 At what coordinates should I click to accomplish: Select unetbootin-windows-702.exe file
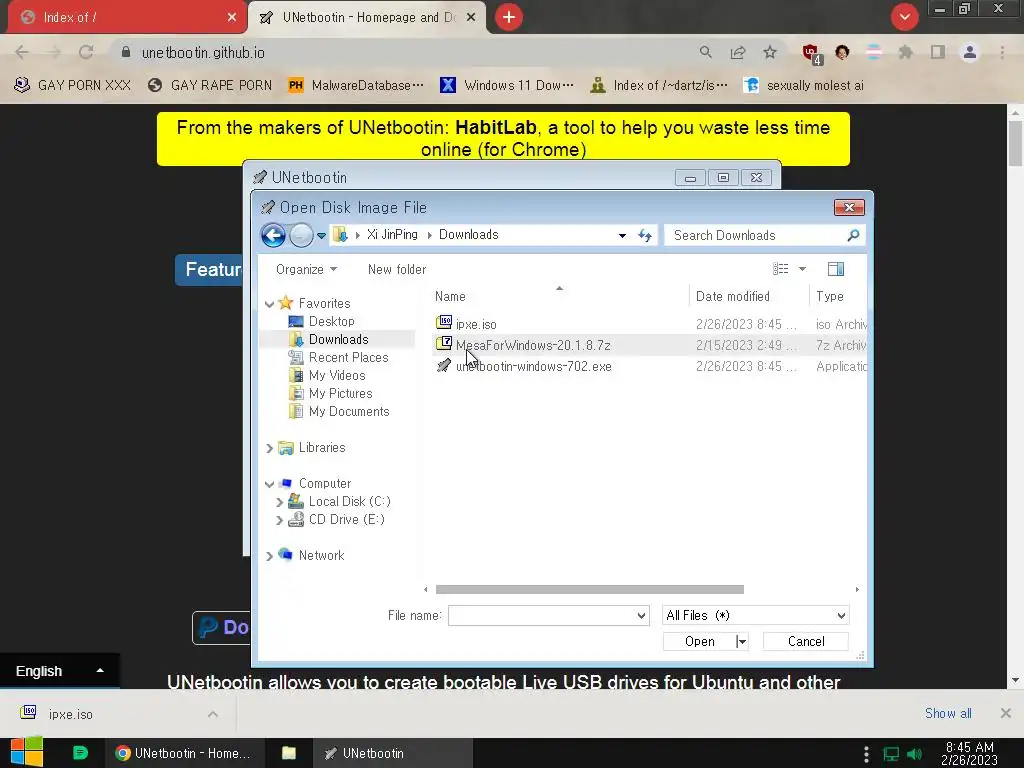coord(533,366)
